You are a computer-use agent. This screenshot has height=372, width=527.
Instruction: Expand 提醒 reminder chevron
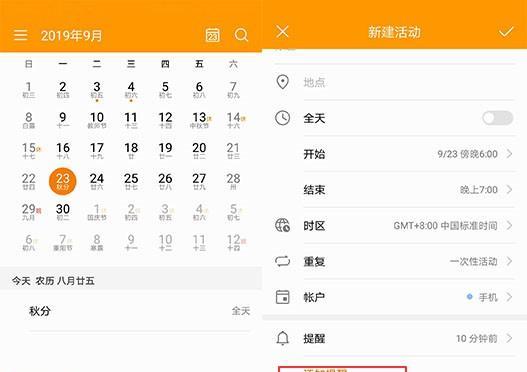pos(509,338)
